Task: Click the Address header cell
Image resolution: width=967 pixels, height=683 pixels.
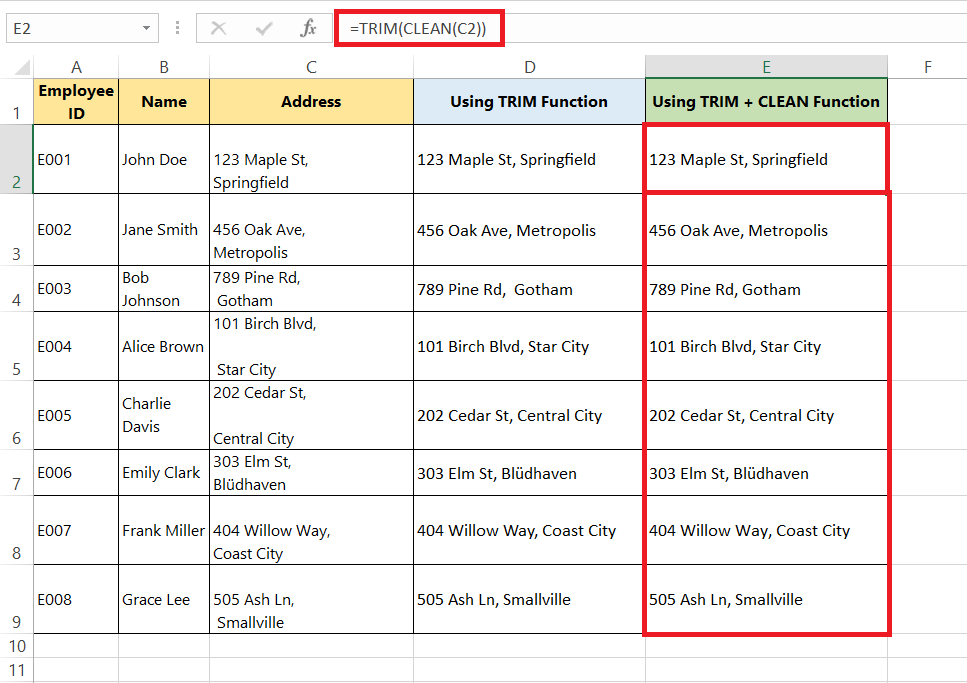Action: click(311, 102)
